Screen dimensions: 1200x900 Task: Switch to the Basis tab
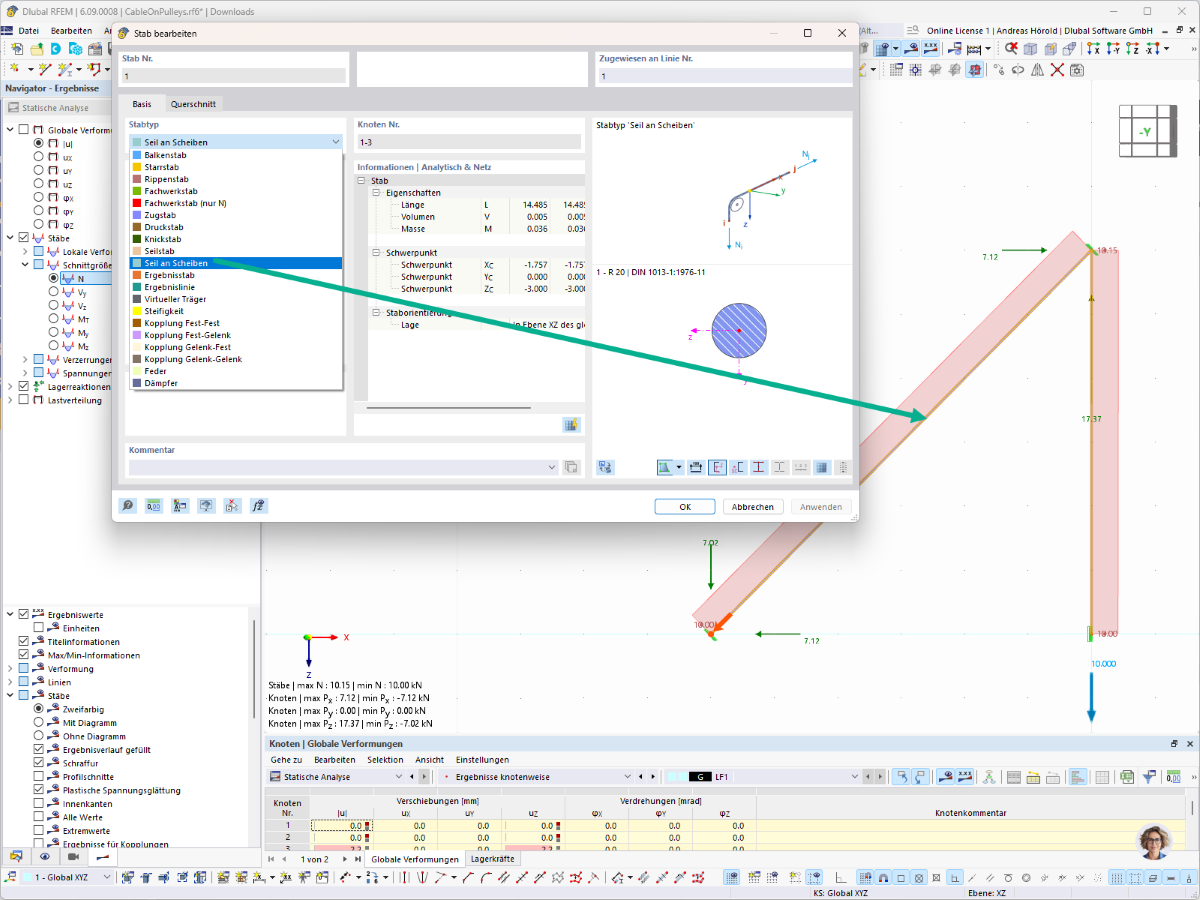(142, 104)
